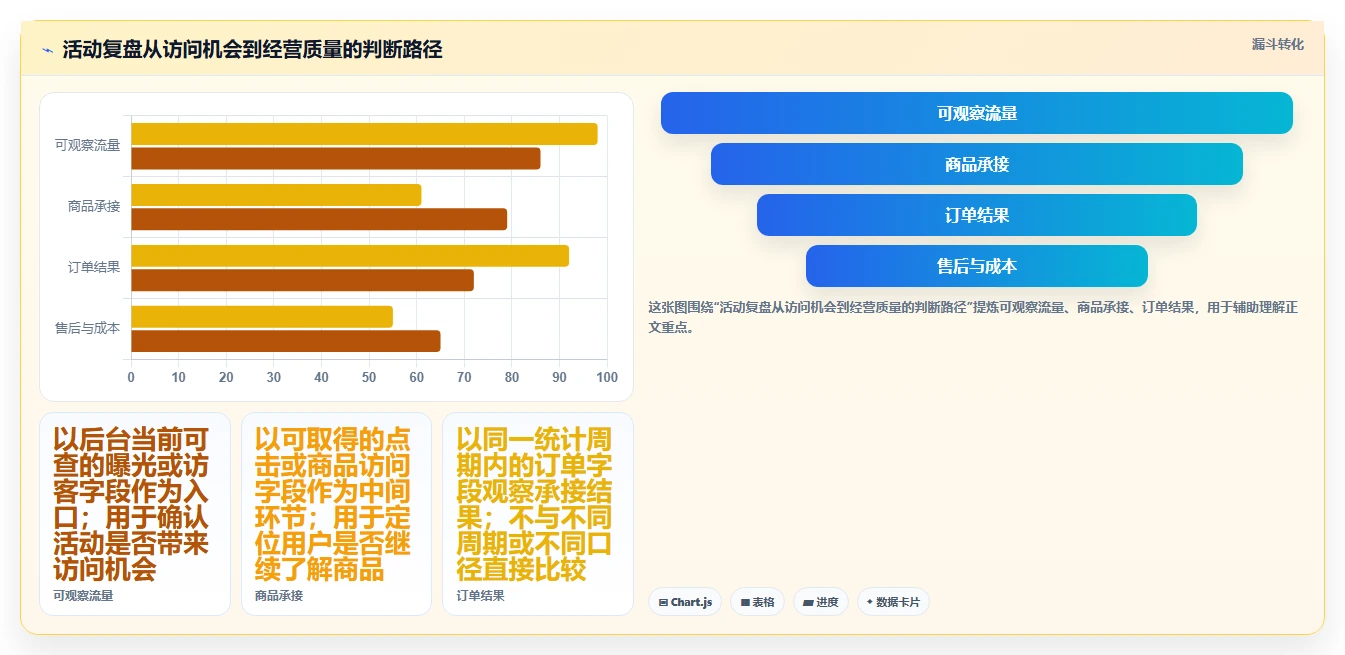Click the small 订单结果 caption under third card

pos(481,596)
